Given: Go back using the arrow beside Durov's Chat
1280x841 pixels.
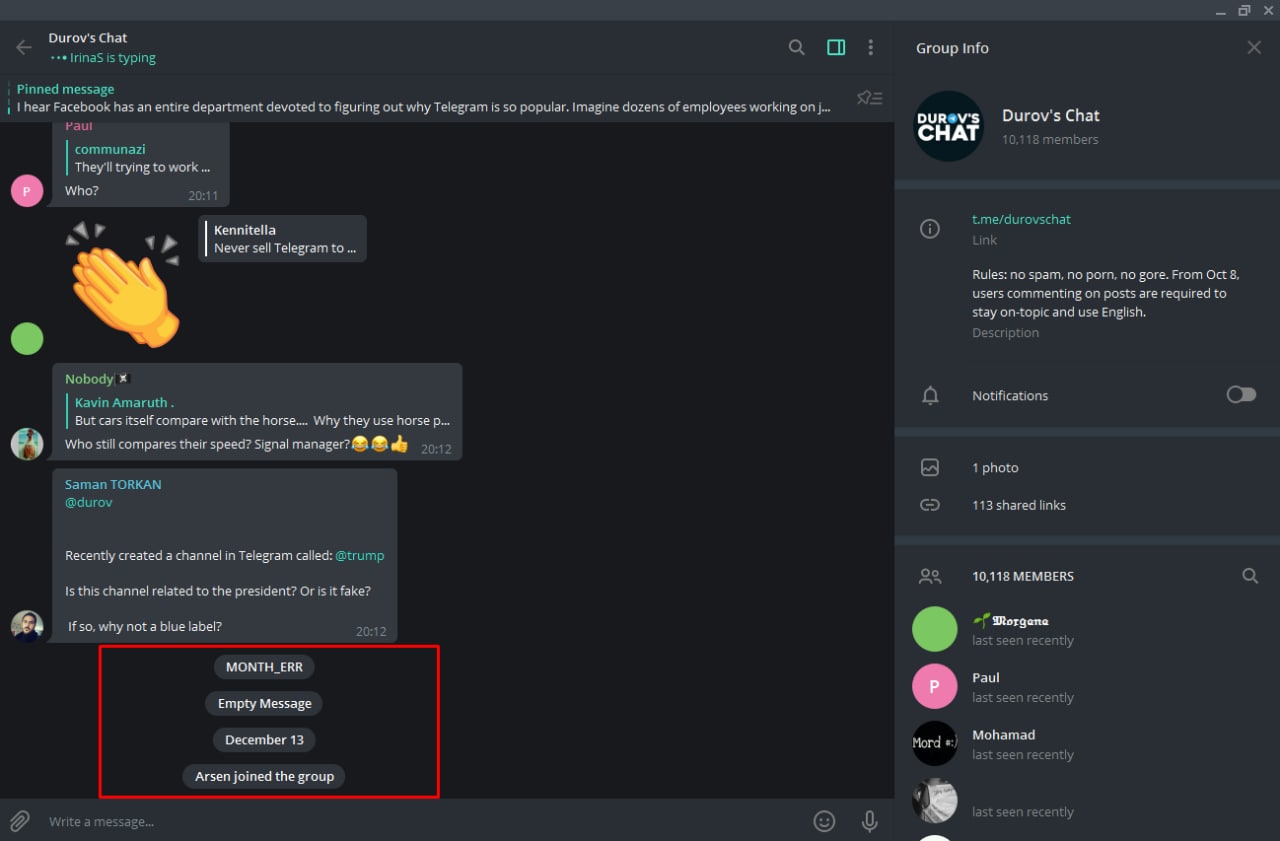Looking at the screenshot, I should pos(24,47).
